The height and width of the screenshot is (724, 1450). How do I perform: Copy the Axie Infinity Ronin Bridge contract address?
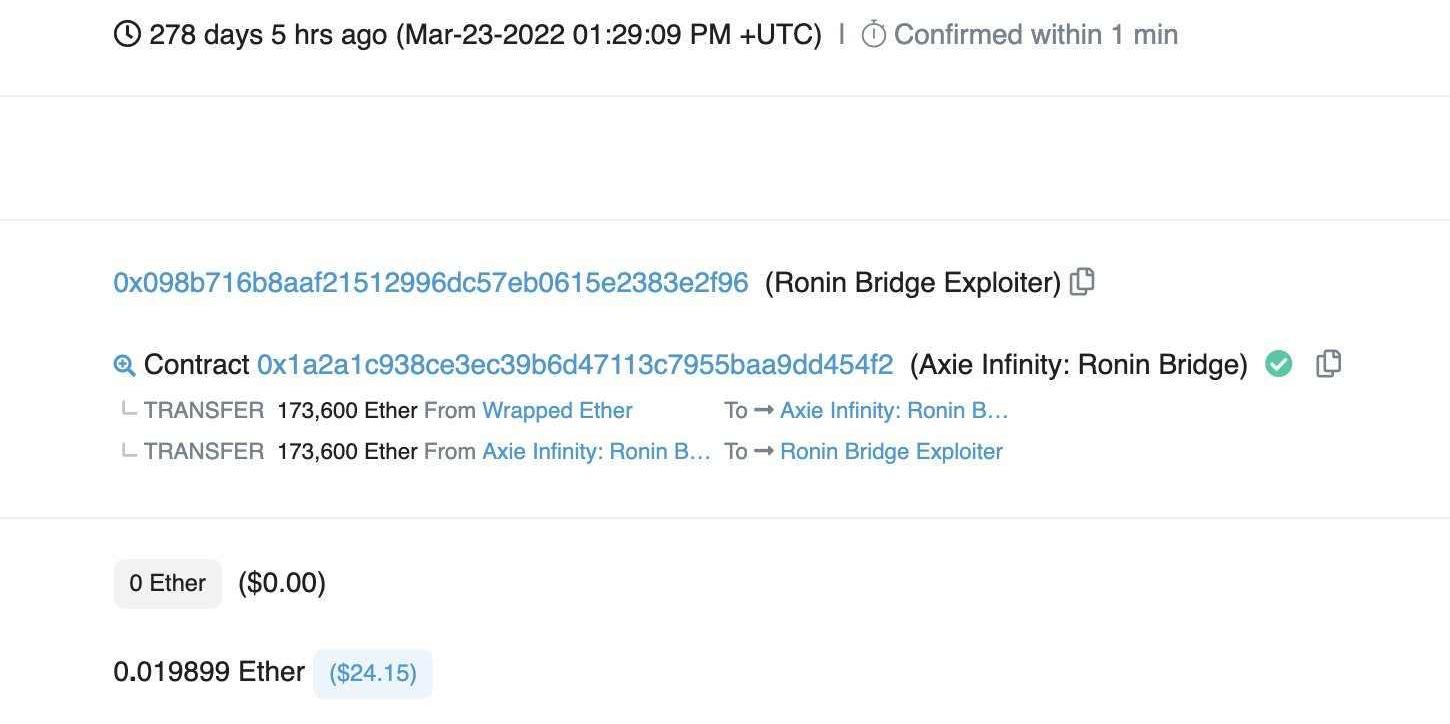[x=1328, y=364]
